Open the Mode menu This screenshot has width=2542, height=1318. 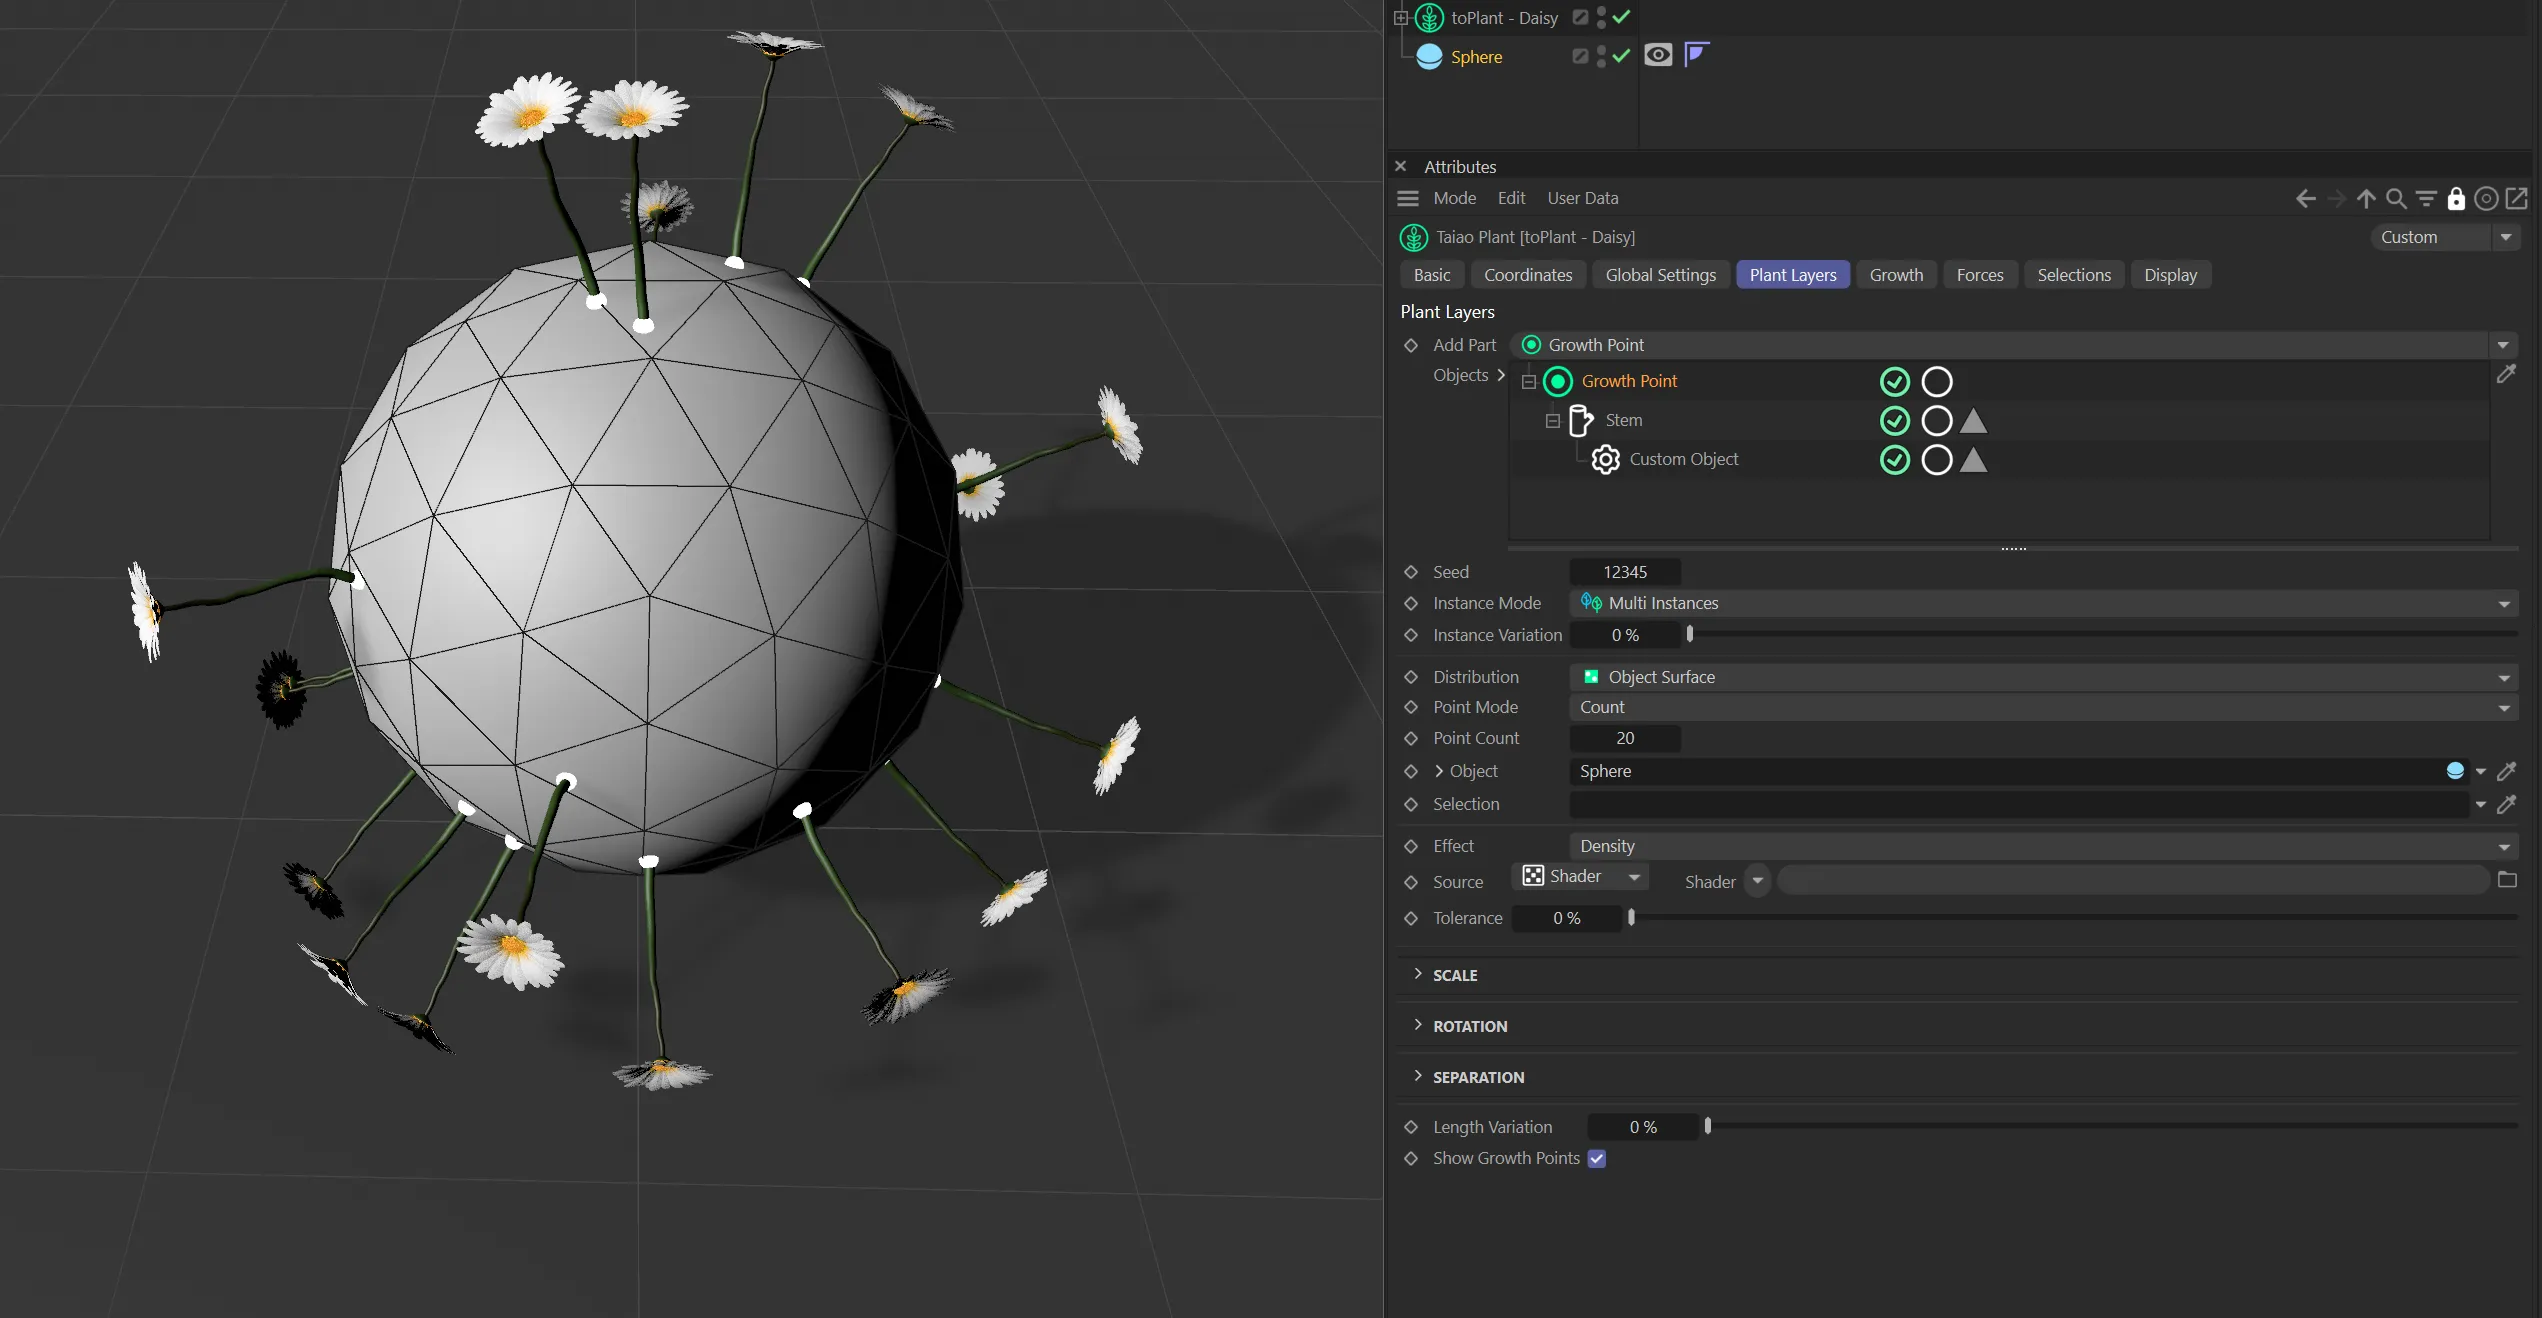[1454, 198]
